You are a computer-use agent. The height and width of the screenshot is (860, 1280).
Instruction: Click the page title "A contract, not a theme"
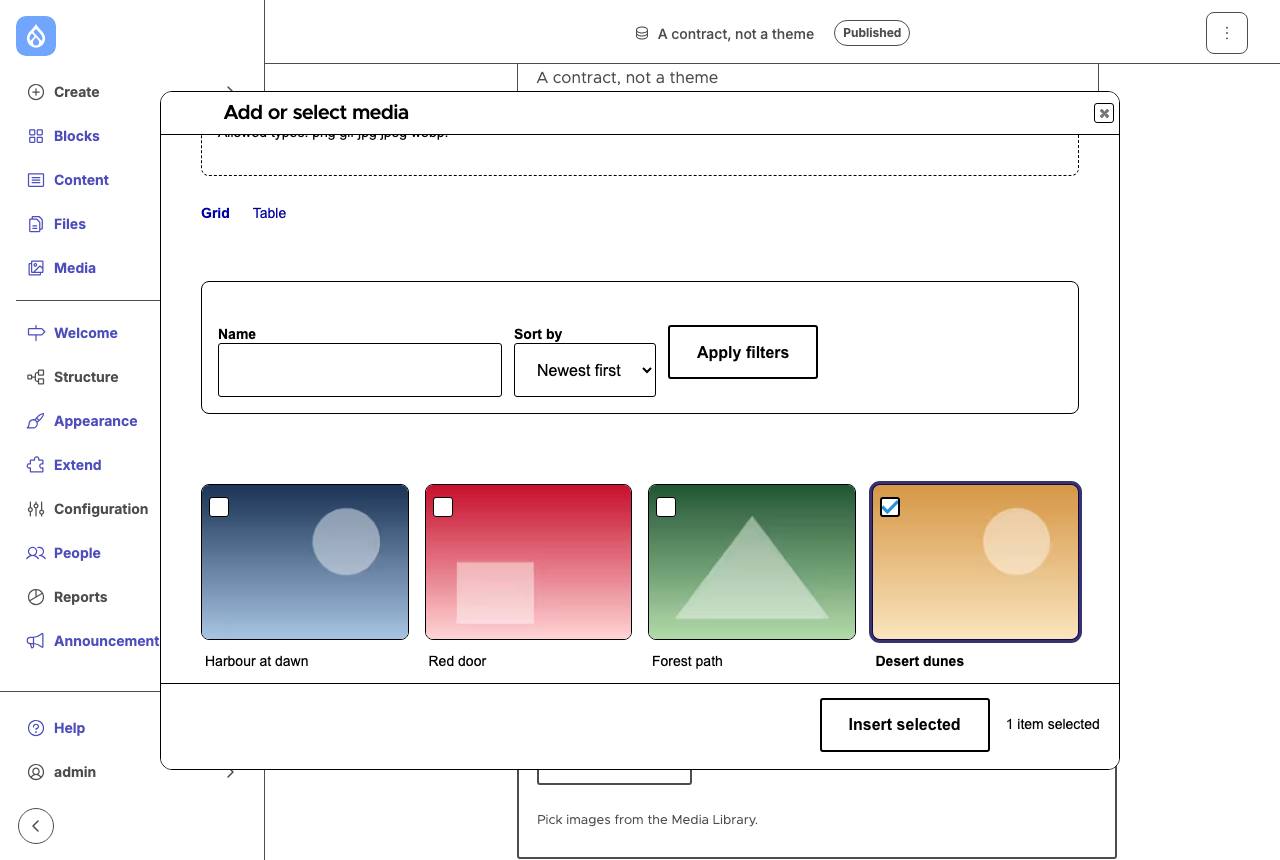(x=736, y=34)
